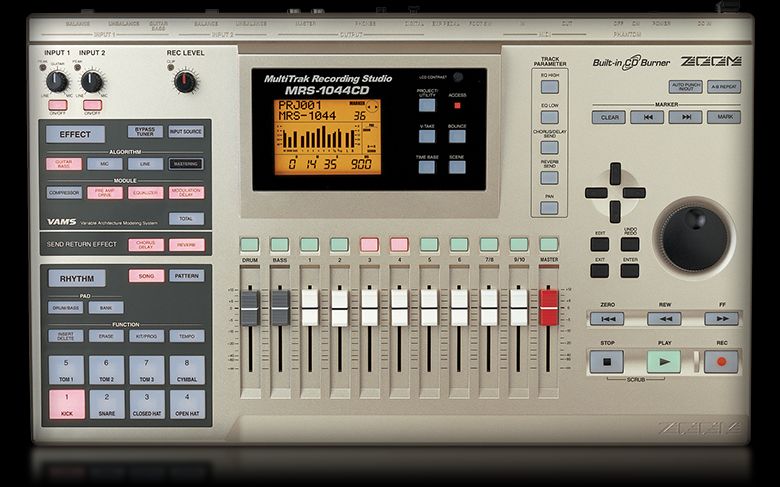Click the A-B REPEAT button
The width and height of the screenshot is (780, 487).
724,87
